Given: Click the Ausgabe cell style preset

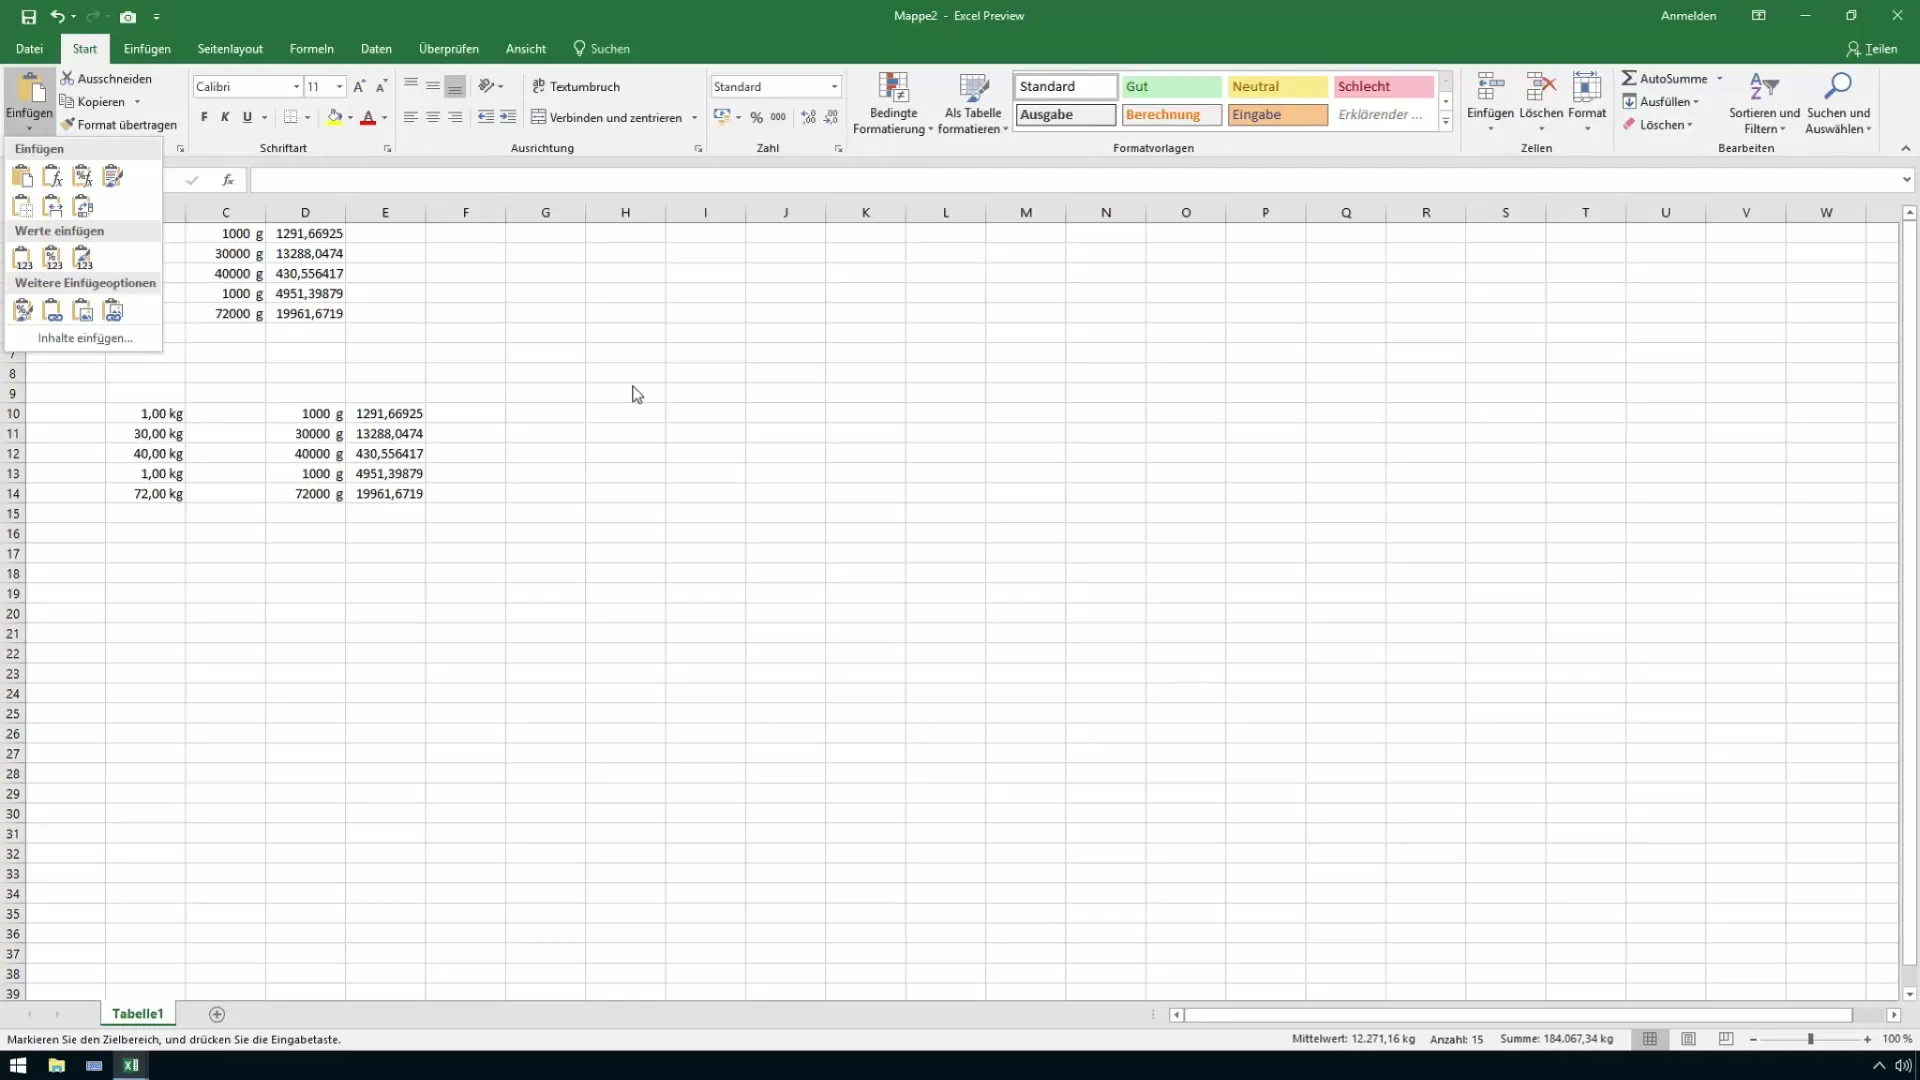Looking at the screenshot, I should coord(1064,115).
